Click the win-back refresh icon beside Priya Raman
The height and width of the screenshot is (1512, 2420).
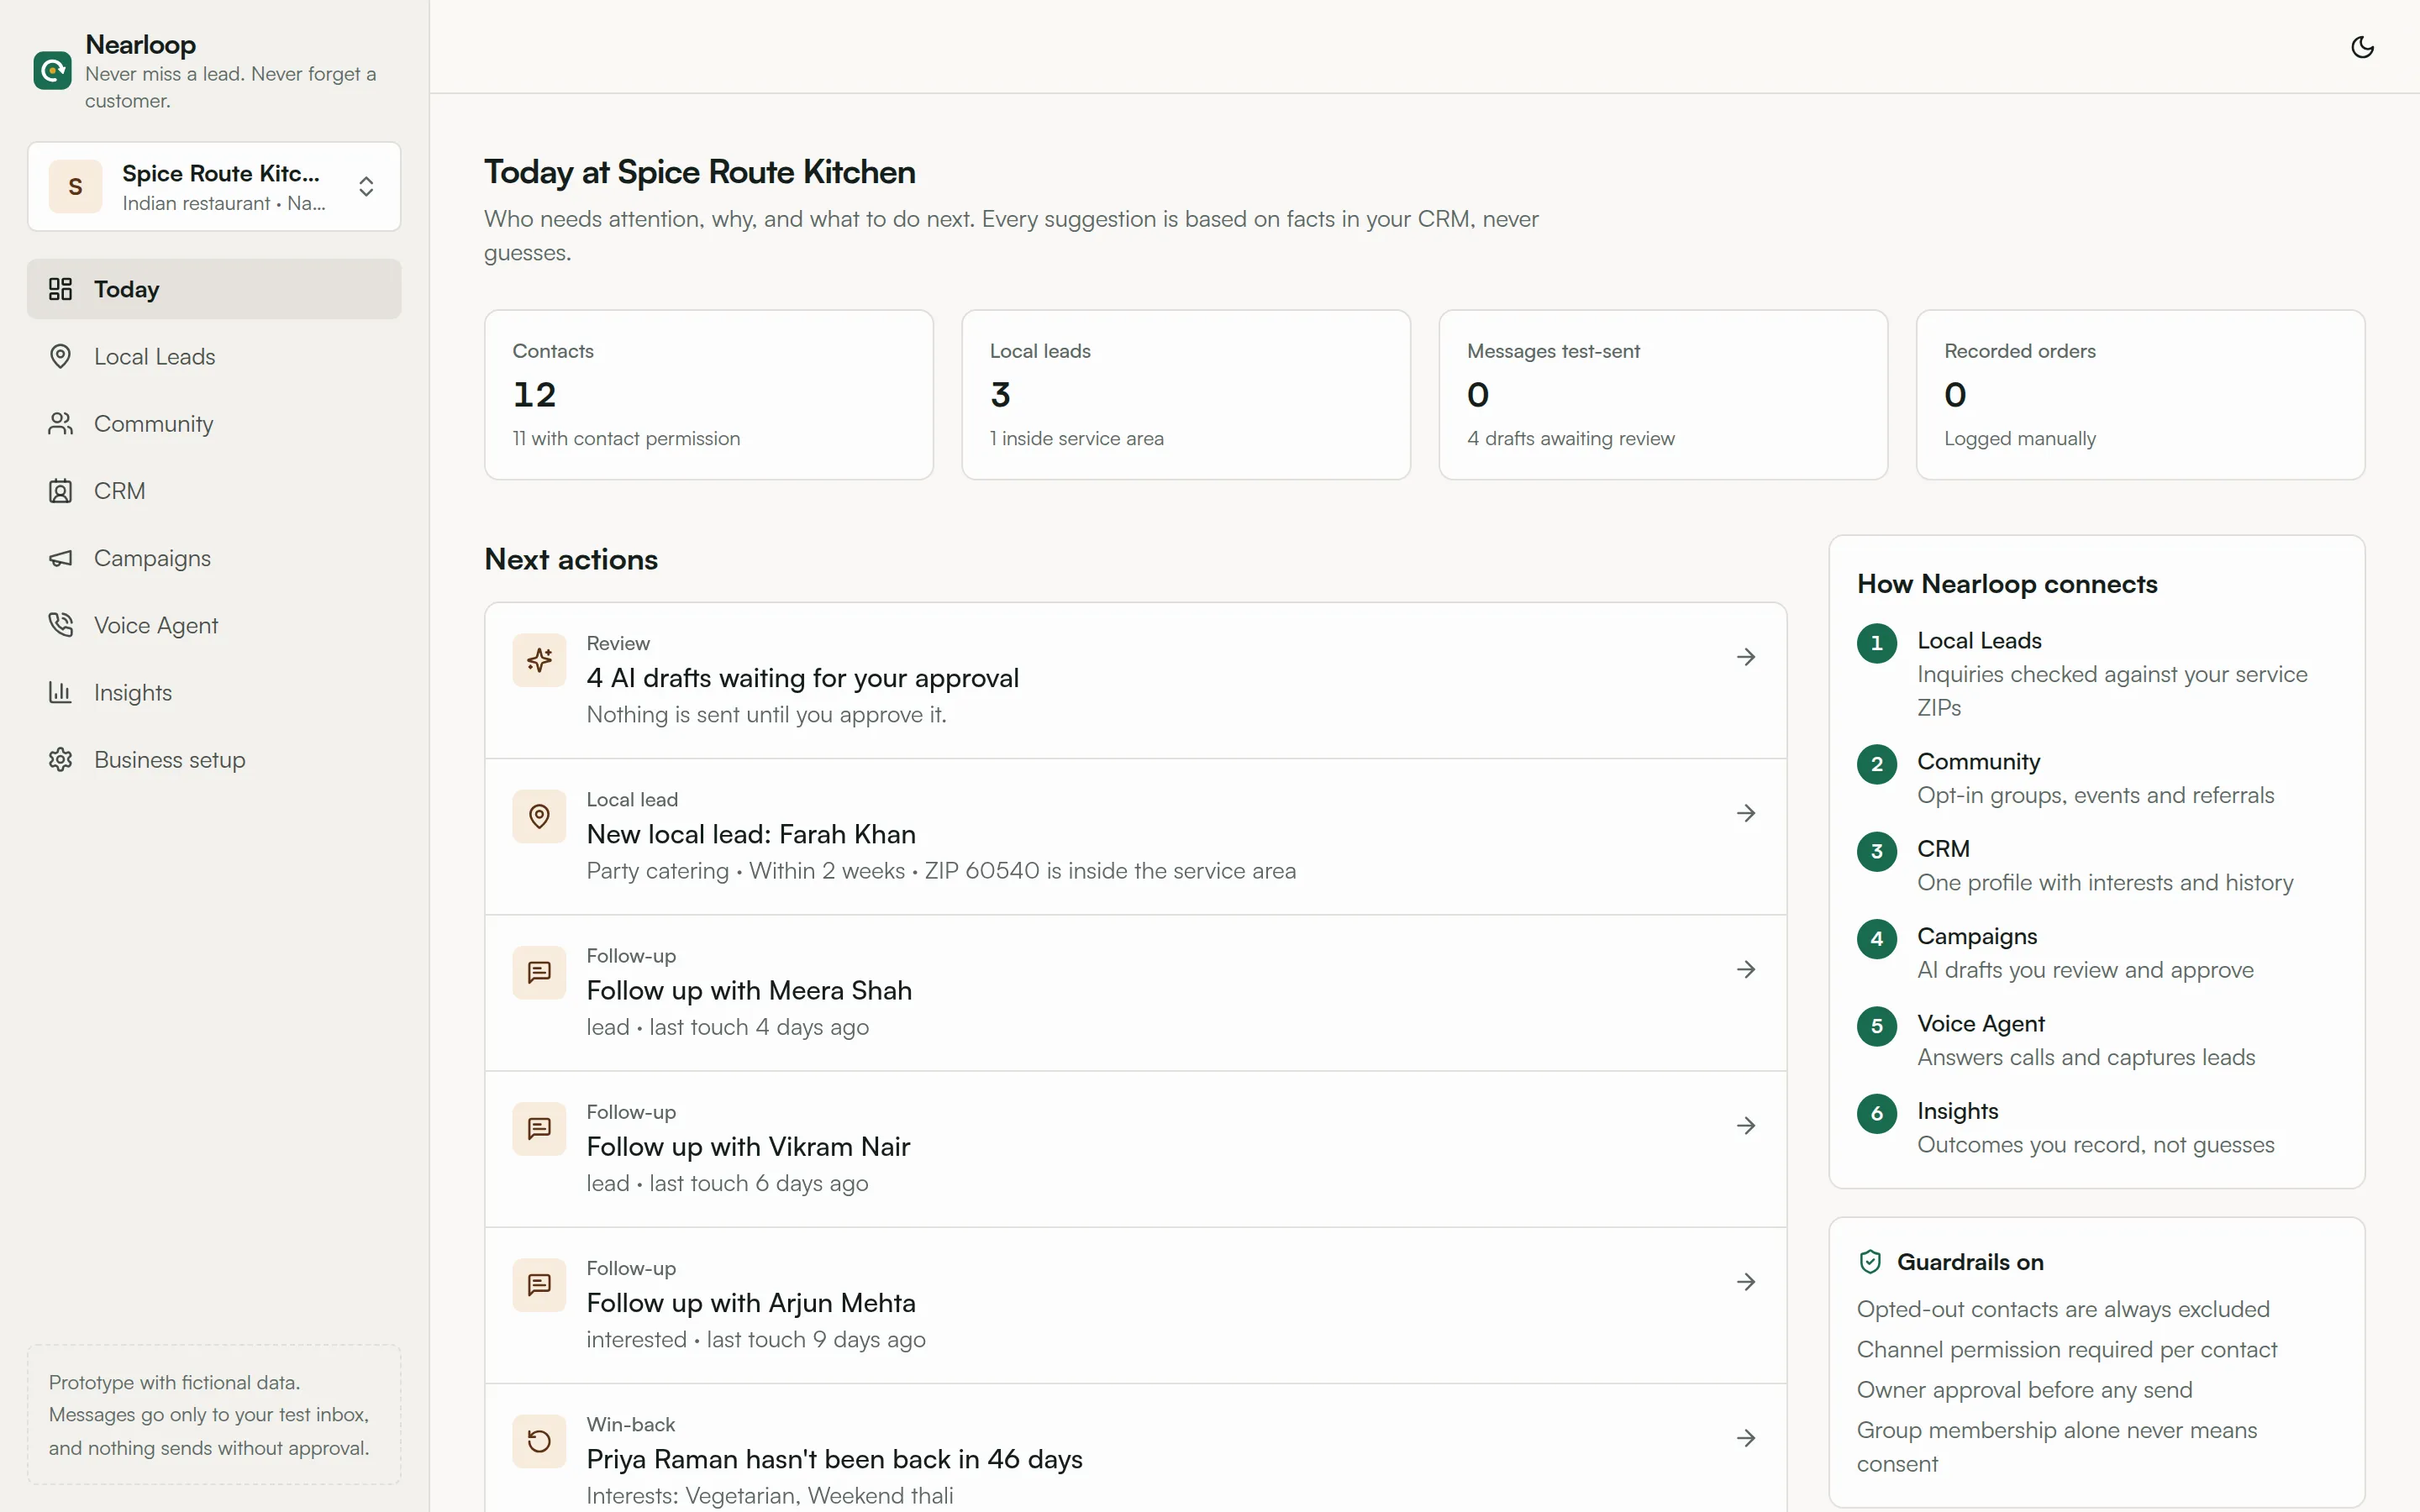(540, 1441)
